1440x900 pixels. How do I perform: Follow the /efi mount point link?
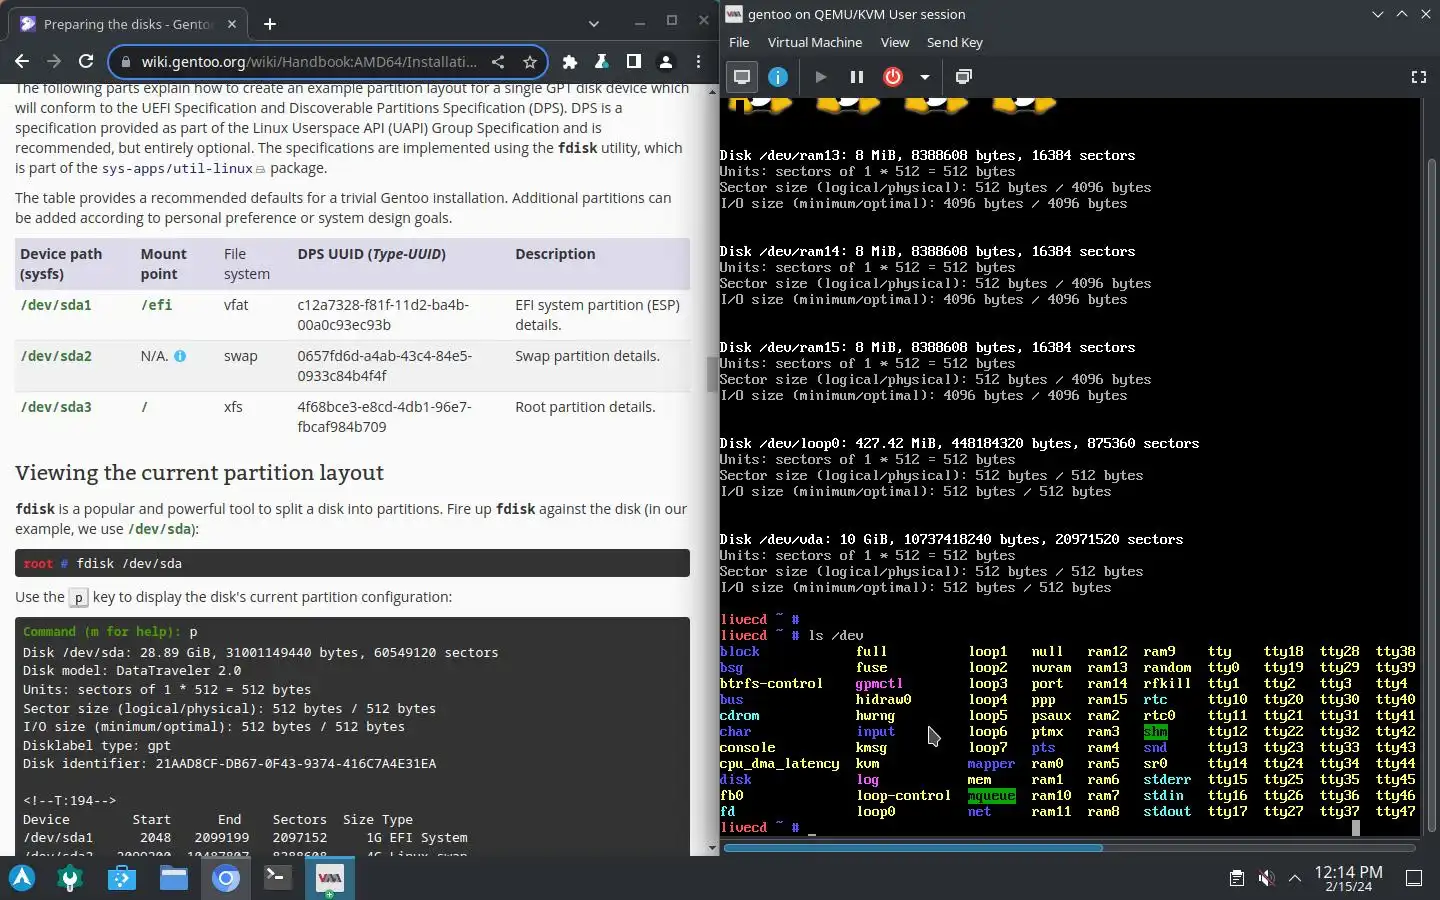point(156,305)
